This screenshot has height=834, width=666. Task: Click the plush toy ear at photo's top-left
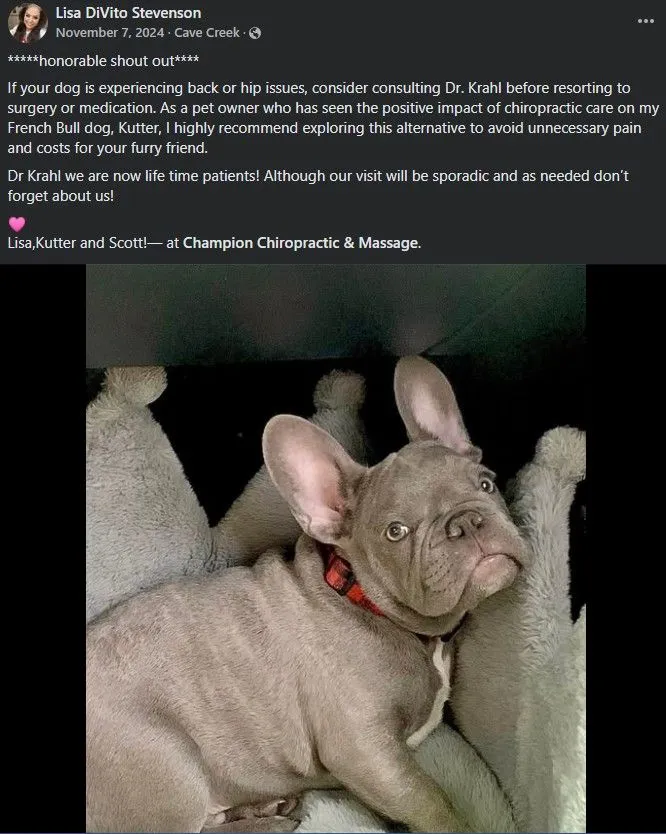tap(134, 384)
